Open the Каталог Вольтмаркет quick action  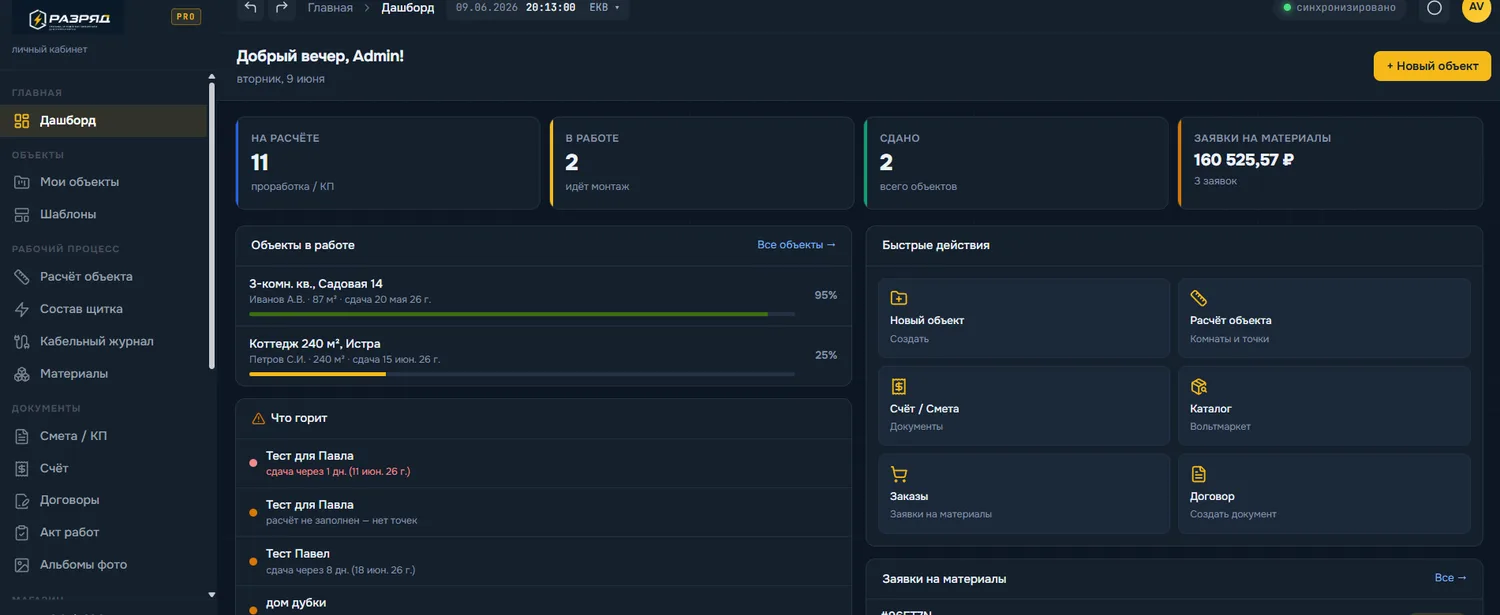point(1324,406)
